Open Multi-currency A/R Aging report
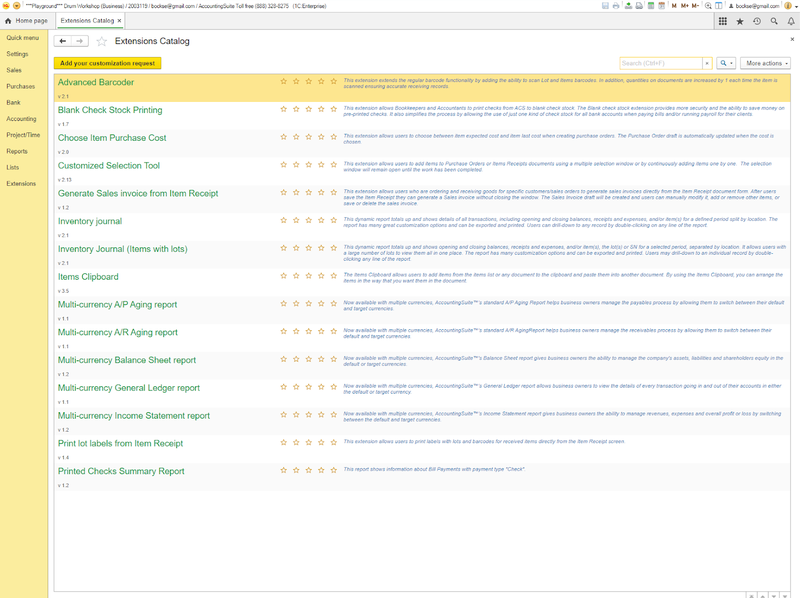The height and width of the screenshot is (598, 800). click(x=118, y=332)
